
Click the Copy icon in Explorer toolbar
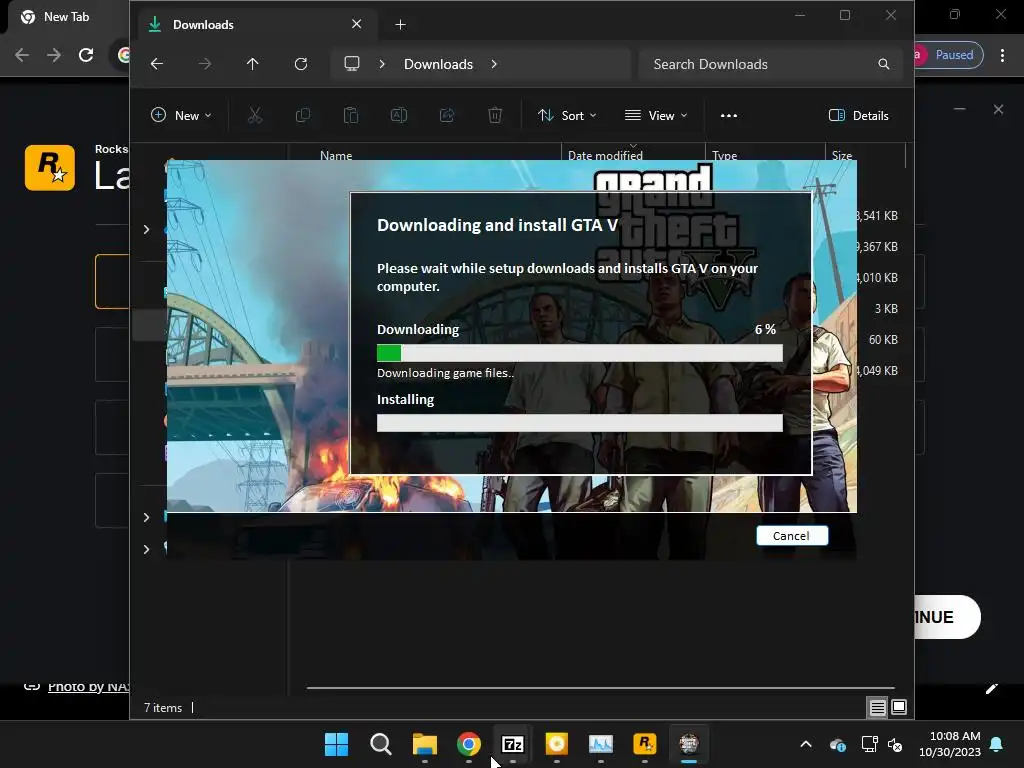tap(302, 116)
